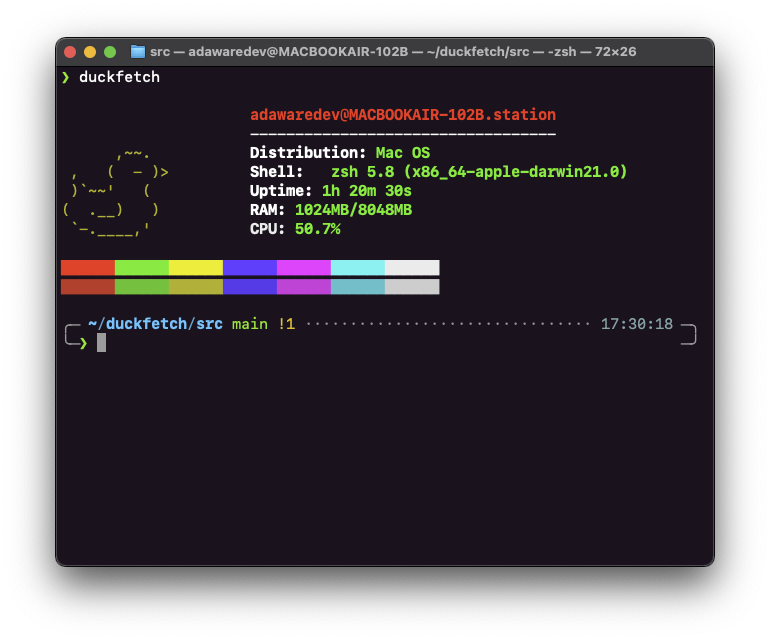Click the green prompt arrow beside cursor
The height and width of the screenshot is (640, 770).
(x=83, y=343)
